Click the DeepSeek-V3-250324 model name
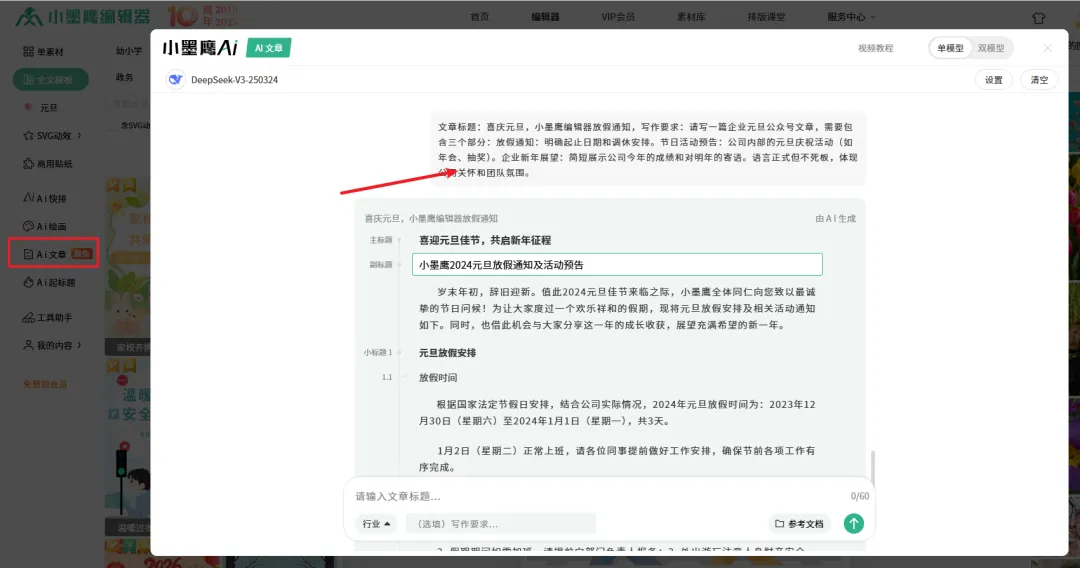 [x=234, y=80]
